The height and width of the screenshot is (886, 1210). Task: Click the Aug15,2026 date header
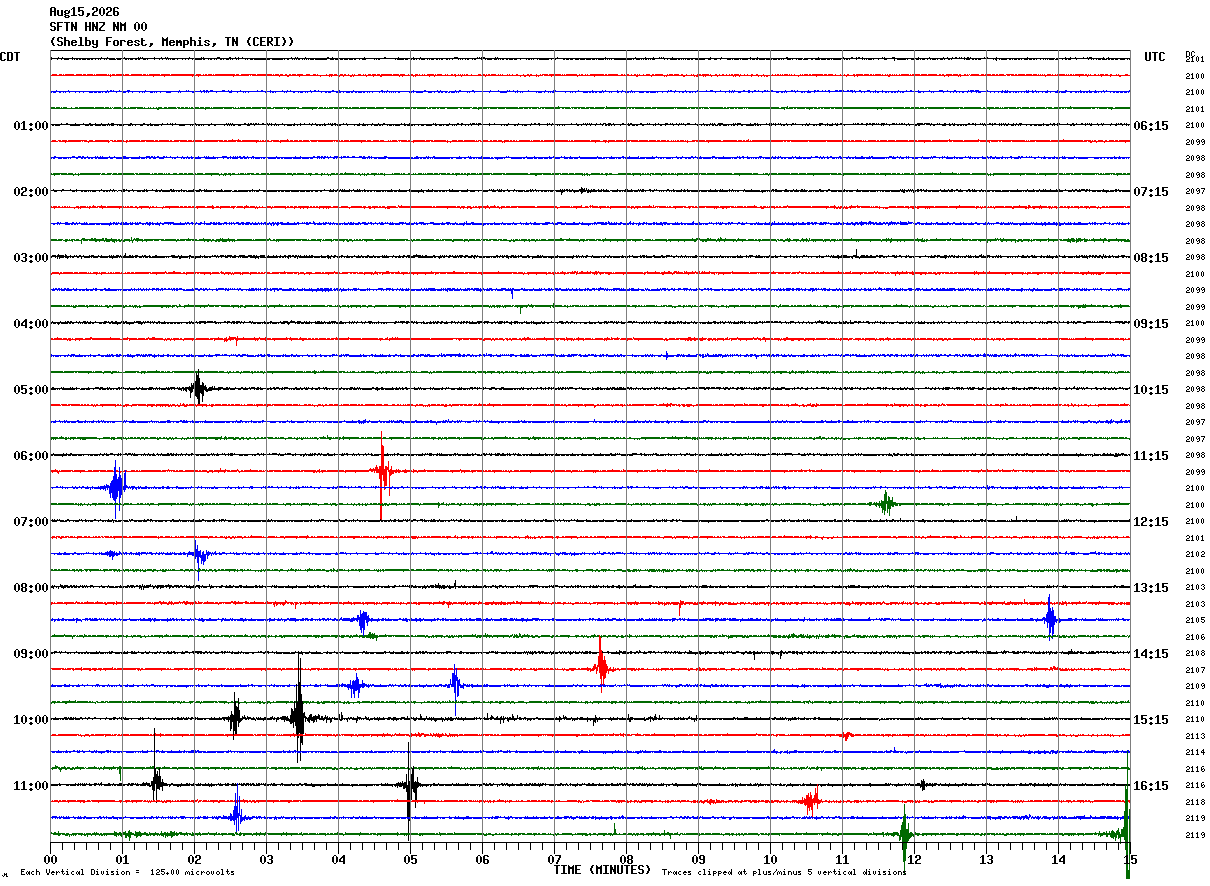(84, 12)
